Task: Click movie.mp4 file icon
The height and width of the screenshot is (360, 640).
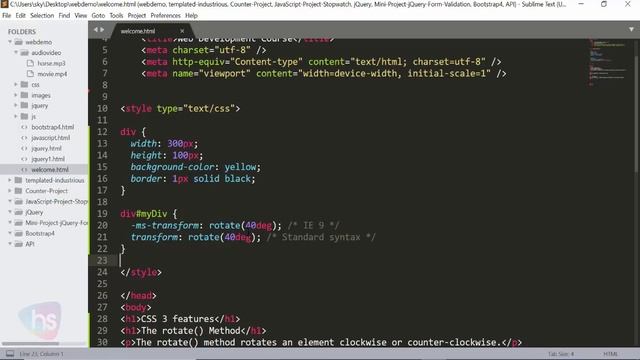Action: point(30,74)
